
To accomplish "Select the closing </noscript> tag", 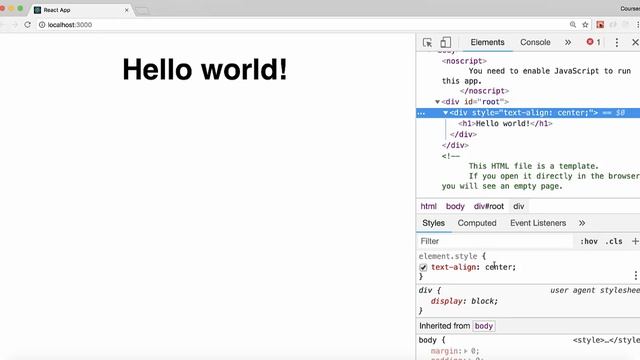I will tap(484, 91).
